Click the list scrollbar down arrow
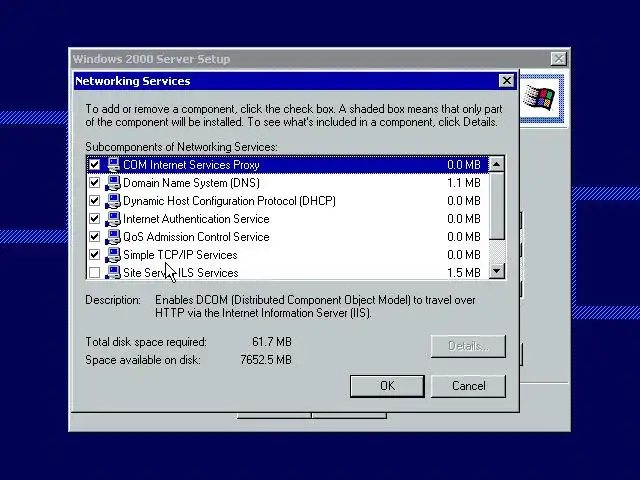The width and height of the screenshot is (640, 480). pyautogui.click(x=497, y=271)
